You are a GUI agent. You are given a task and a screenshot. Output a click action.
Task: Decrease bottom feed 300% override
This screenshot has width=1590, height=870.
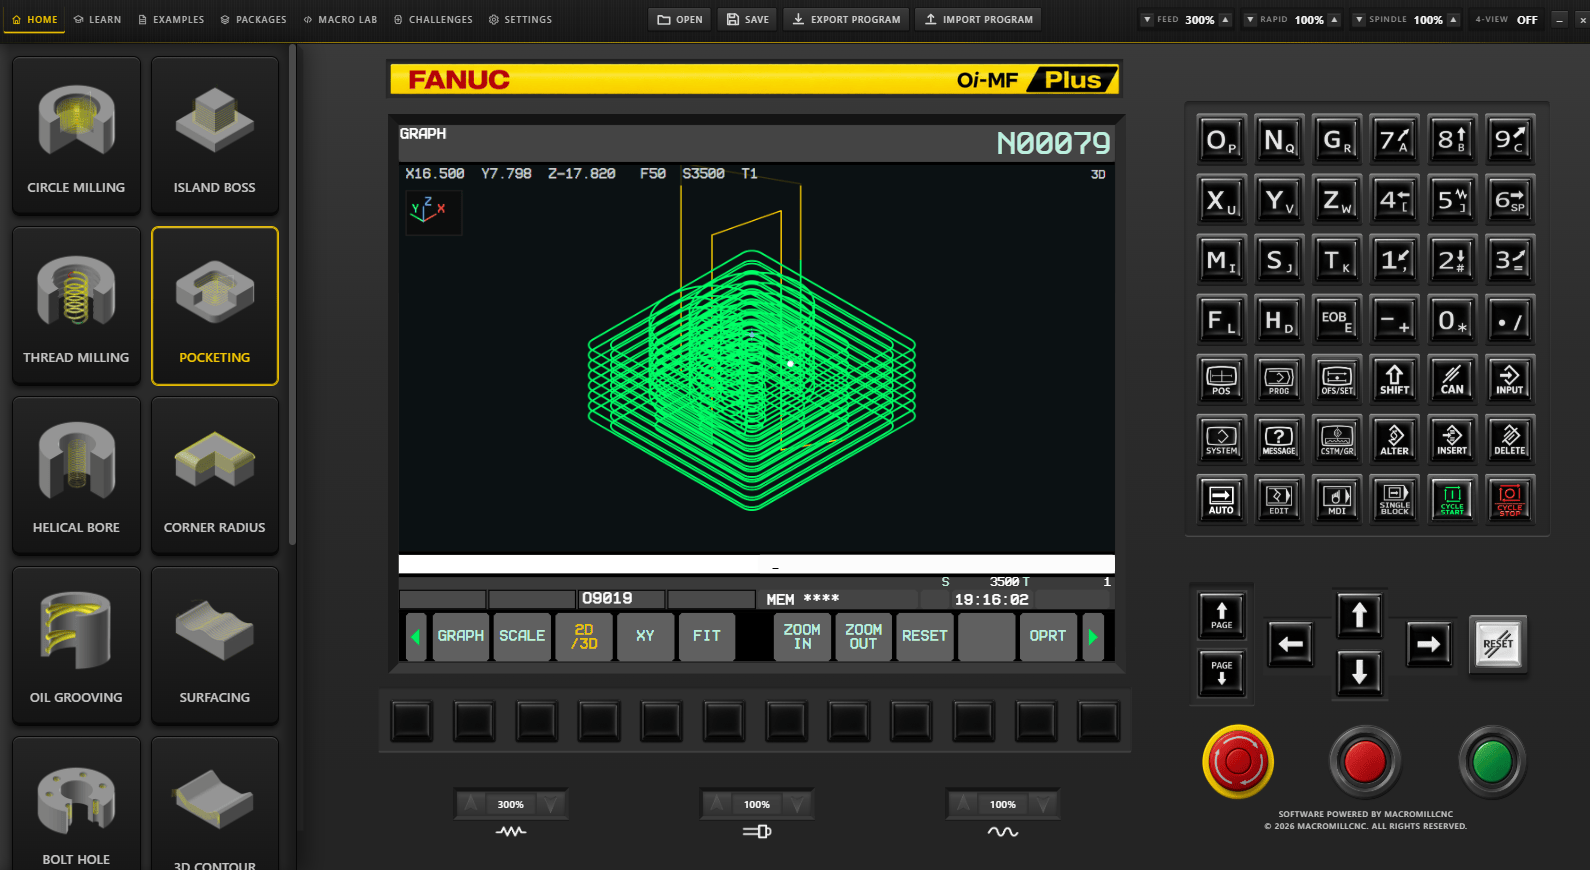pyautogui.click(x=550, y=804)
